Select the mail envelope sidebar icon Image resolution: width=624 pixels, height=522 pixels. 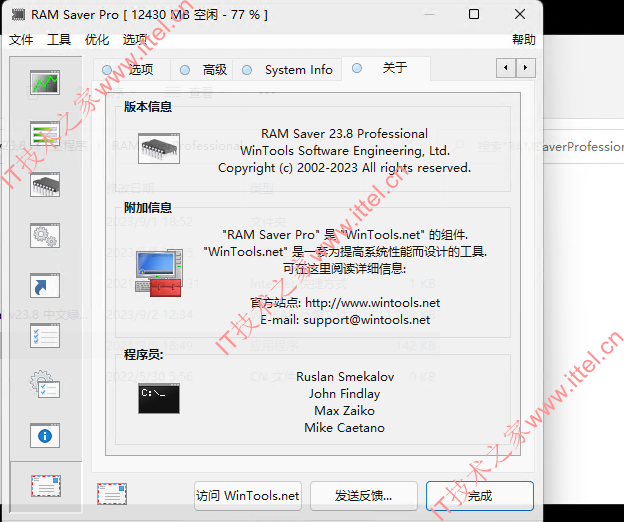tap(46, 486)
